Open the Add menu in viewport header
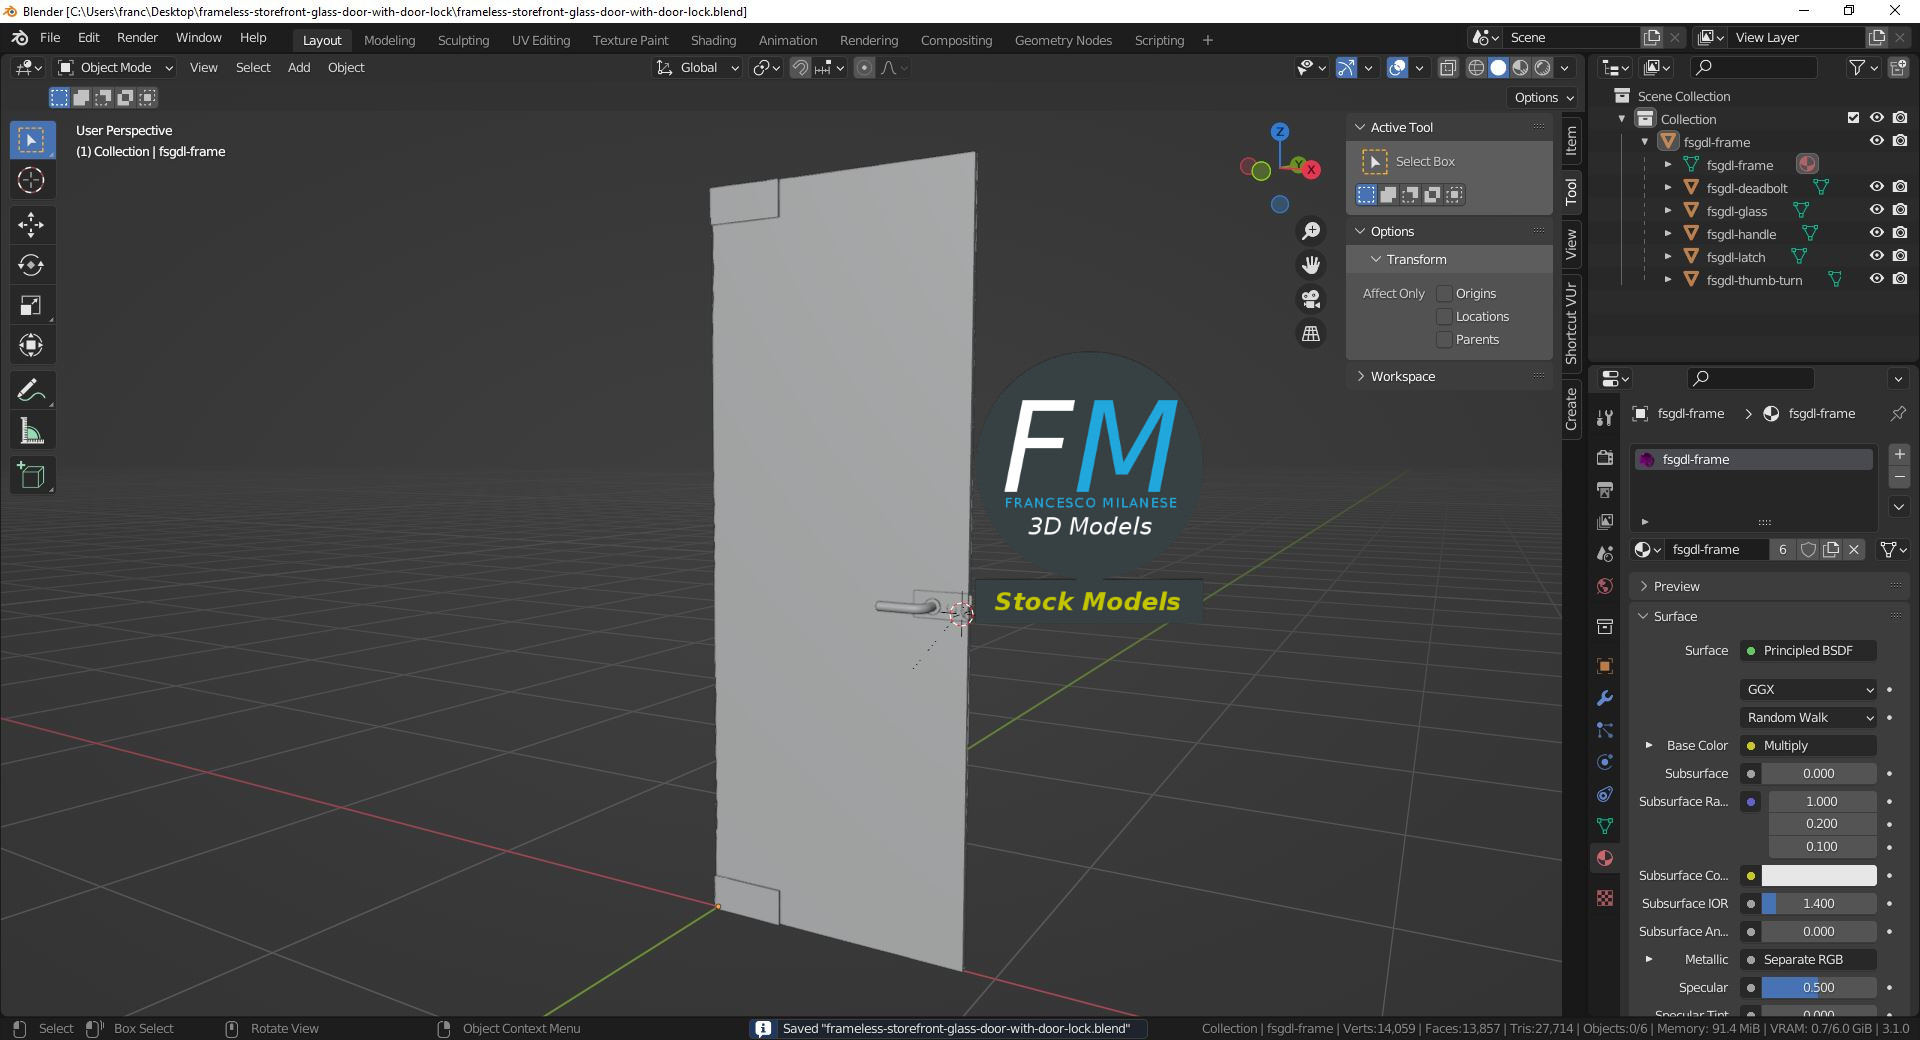This screenshot has height=1040, width=1920. pyautogui.click(x=299, y=67)
